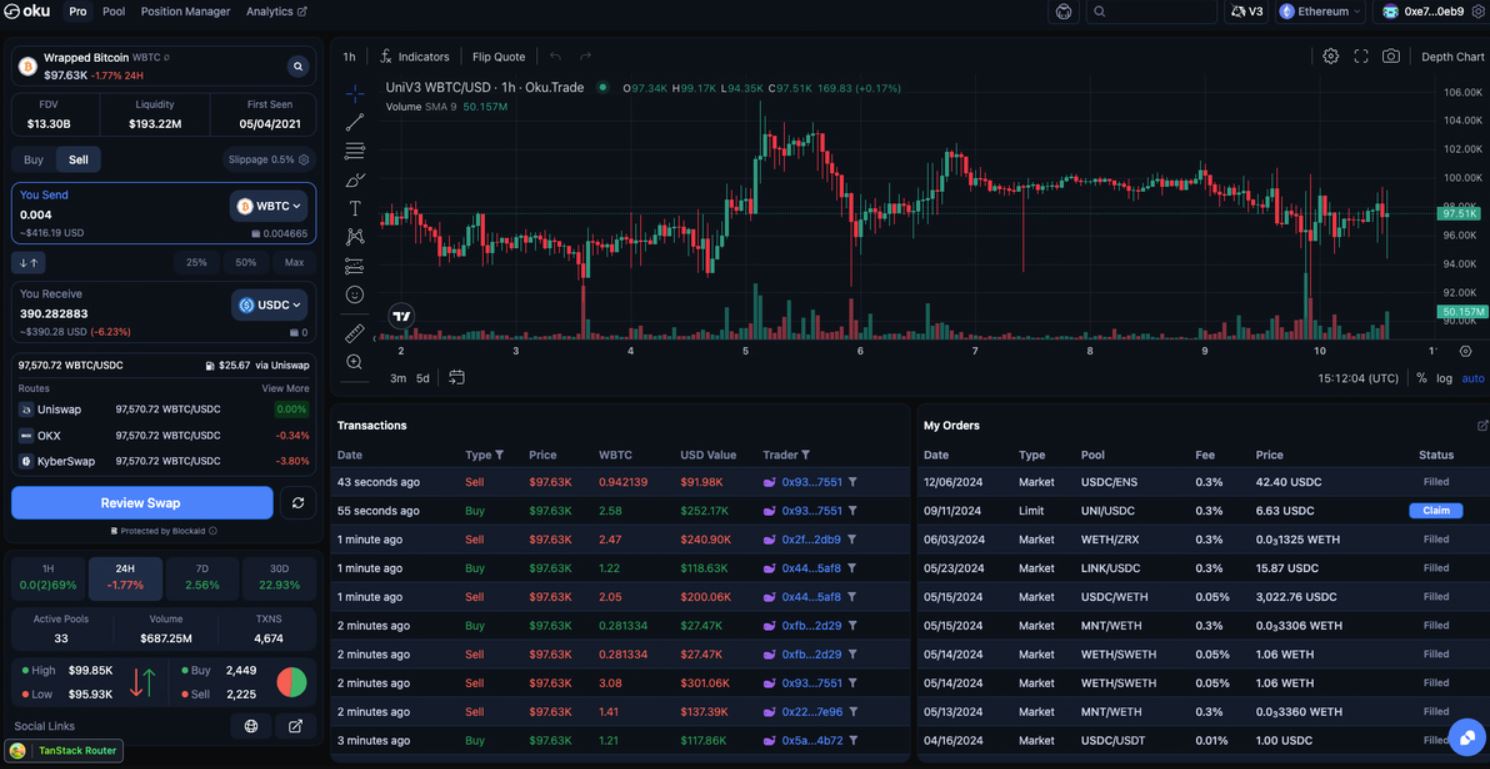Viewport: 1490px width, 769px height.
Task: Undo the last chart action
Action: point(556,57)
